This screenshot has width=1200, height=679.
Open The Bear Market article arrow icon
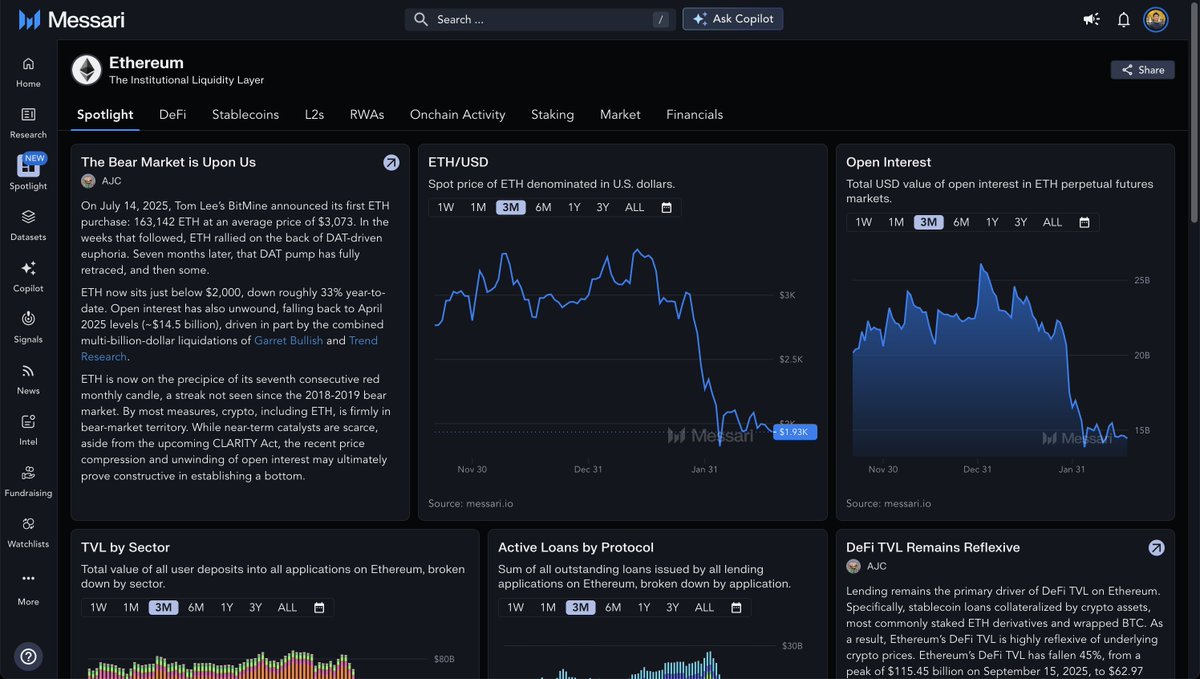tap(391, 162)
